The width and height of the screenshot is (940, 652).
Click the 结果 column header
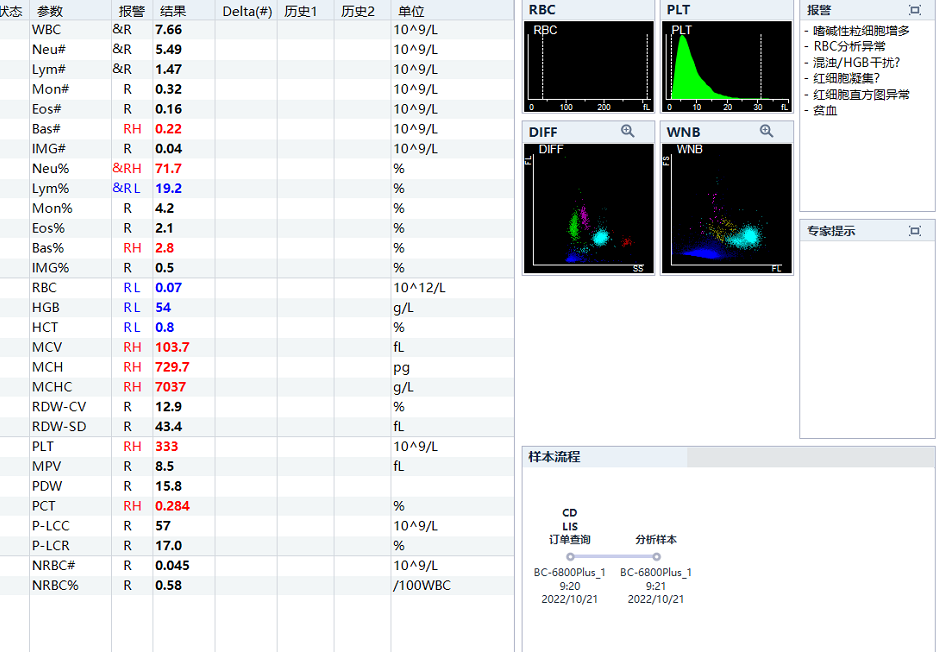coord(173,11)
